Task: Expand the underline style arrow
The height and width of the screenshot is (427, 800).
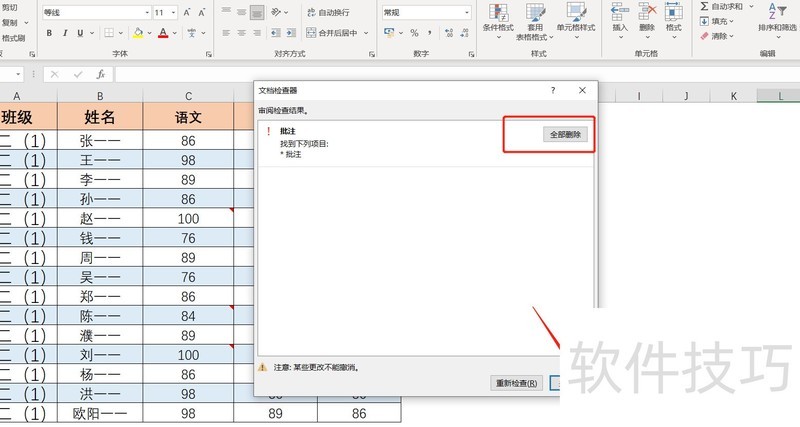Action: click(92, 33)
